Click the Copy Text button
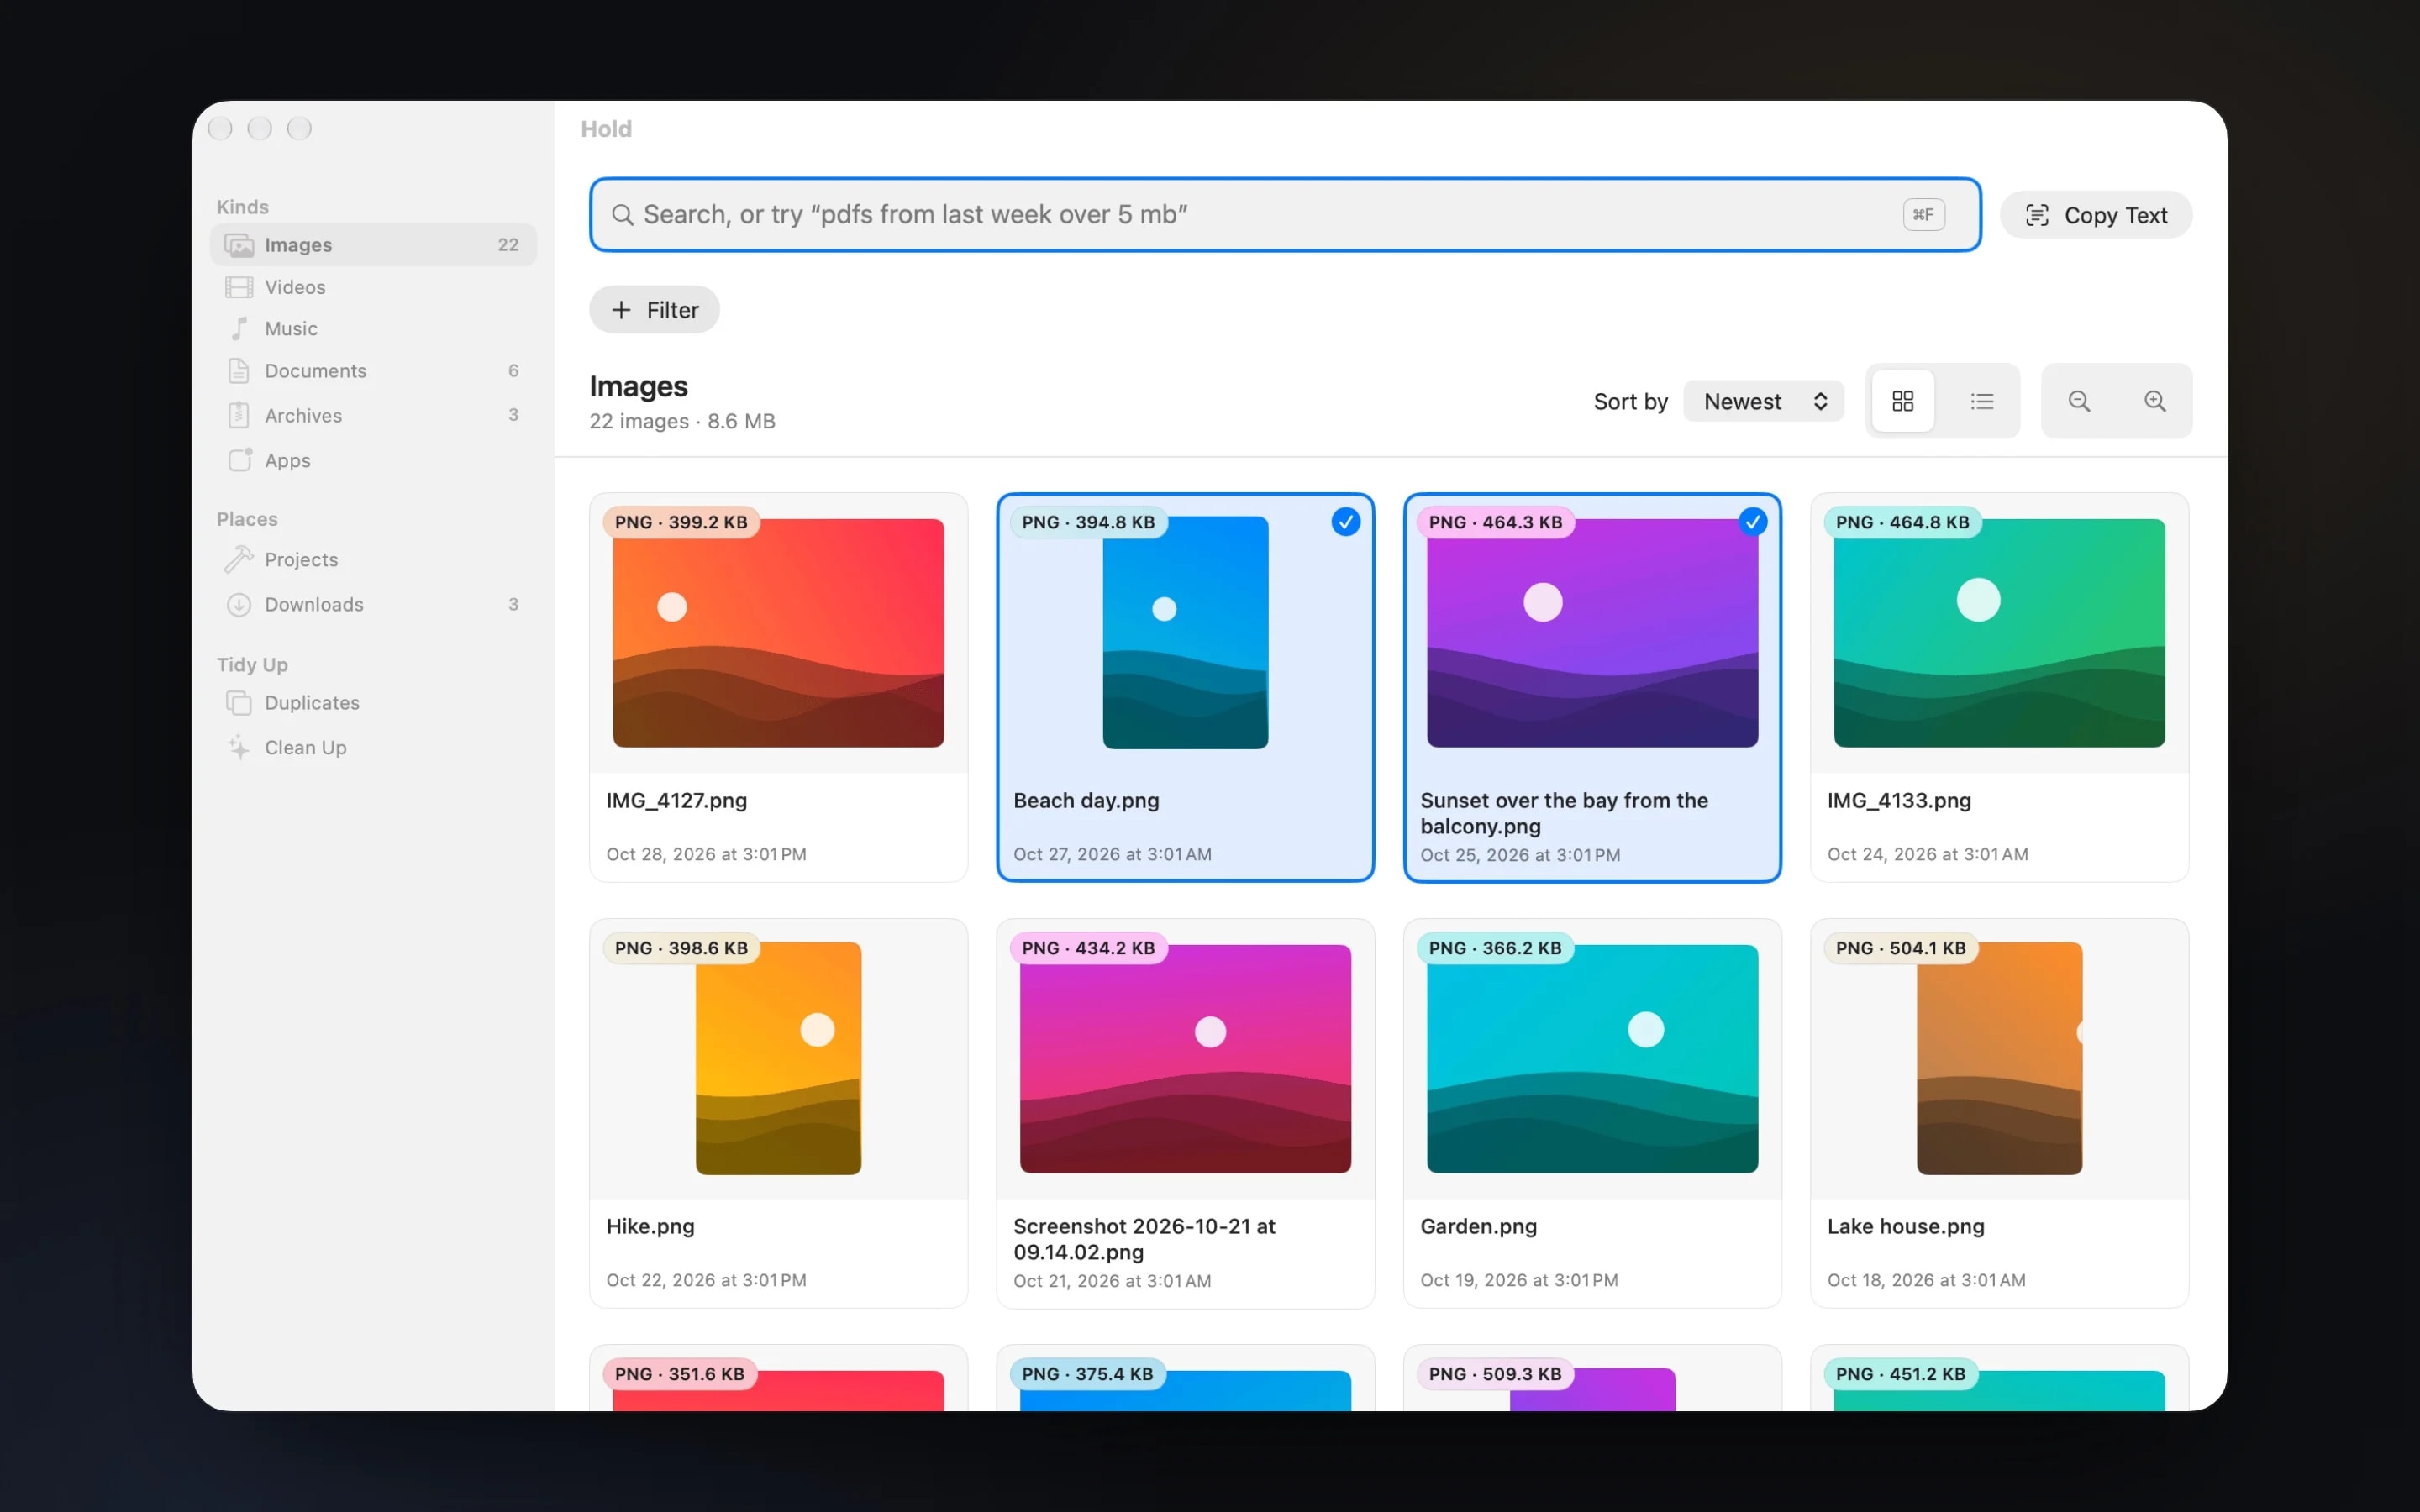The width and height of the screenshot is (2420, 1512). pos(2096,215)
